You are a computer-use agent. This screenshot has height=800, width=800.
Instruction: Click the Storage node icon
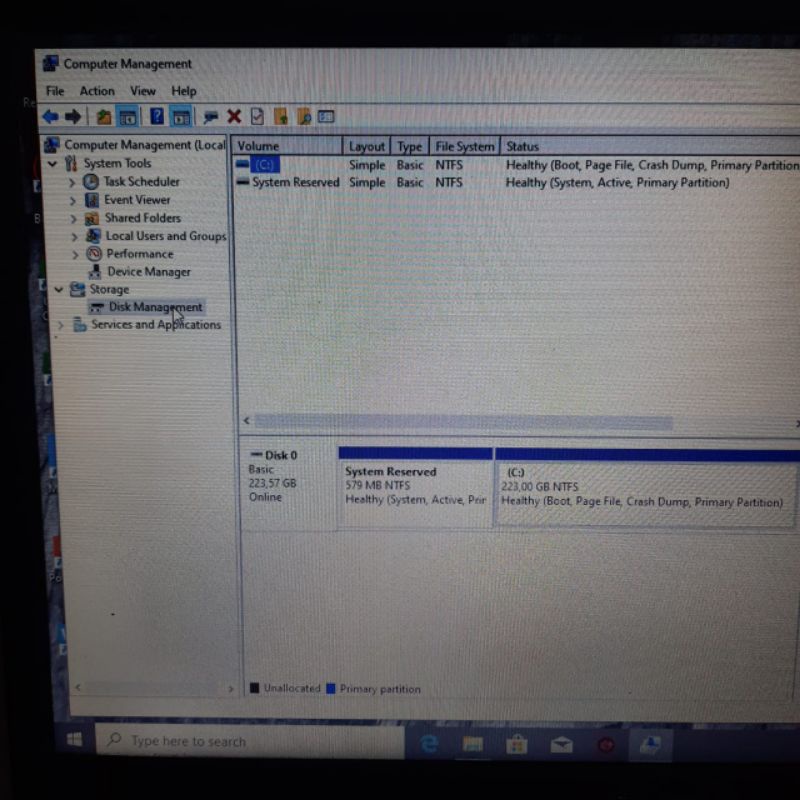click(78, 289)
